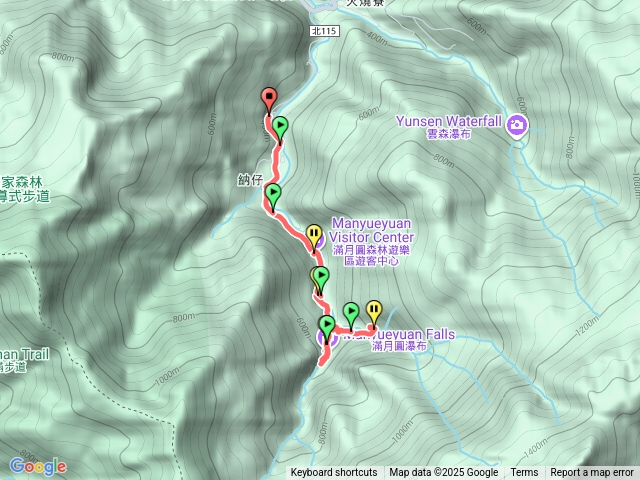Select the yellow pause marker at Visitor Center
The image size is (640, 480).
(x=314, y=236)
